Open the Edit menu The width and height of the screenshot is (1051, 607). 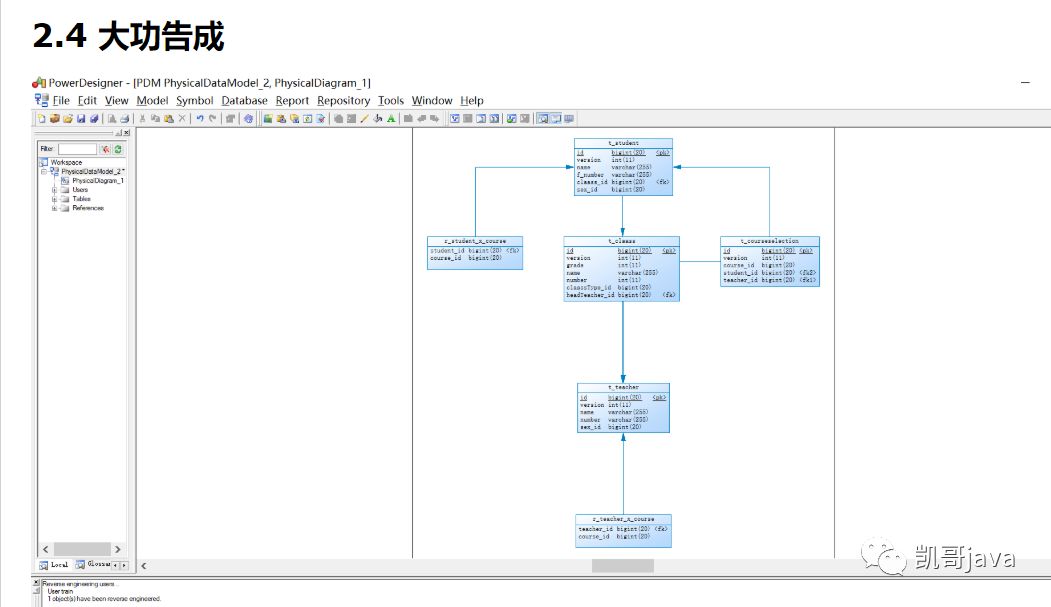87,100
